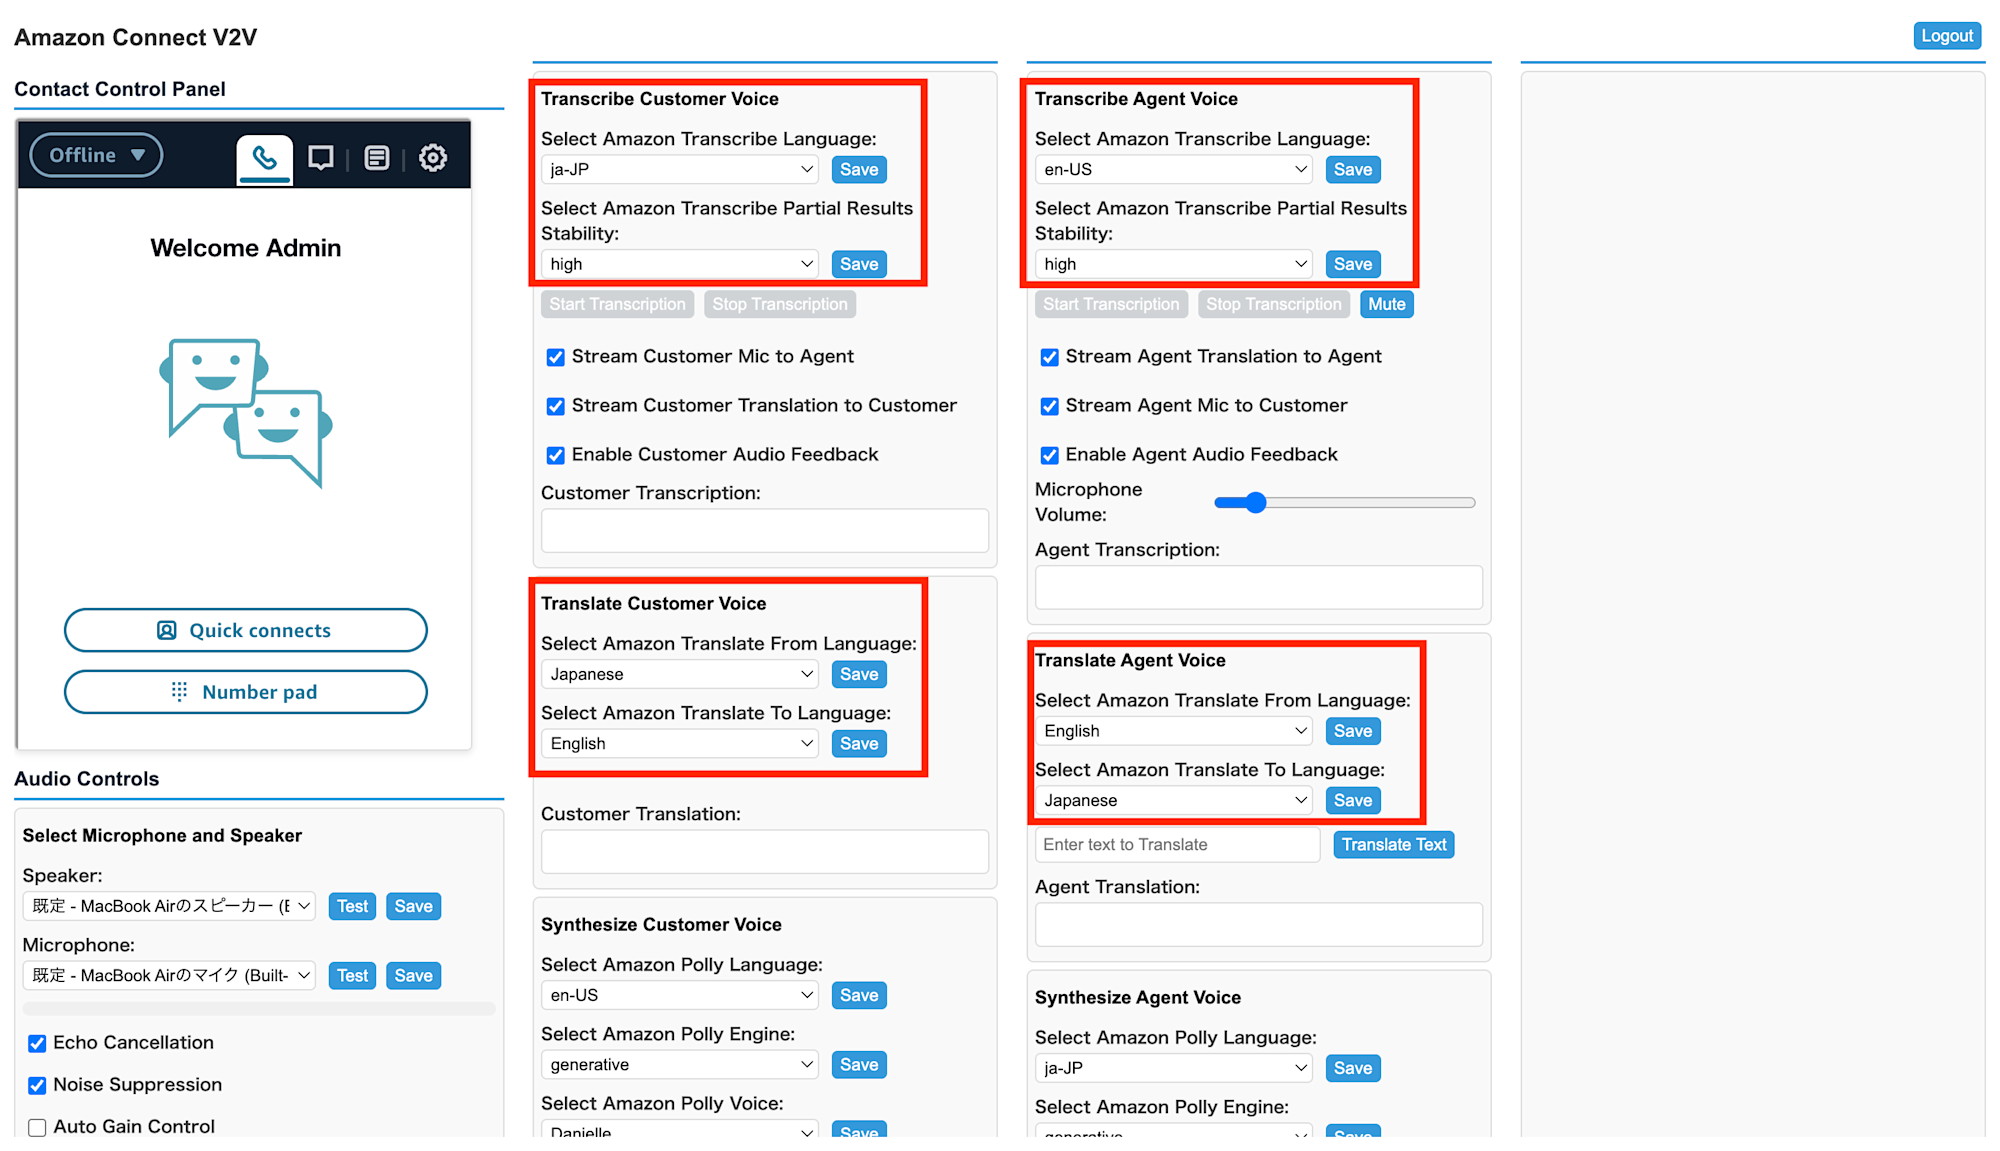Open the Number pad keypad

245,692
